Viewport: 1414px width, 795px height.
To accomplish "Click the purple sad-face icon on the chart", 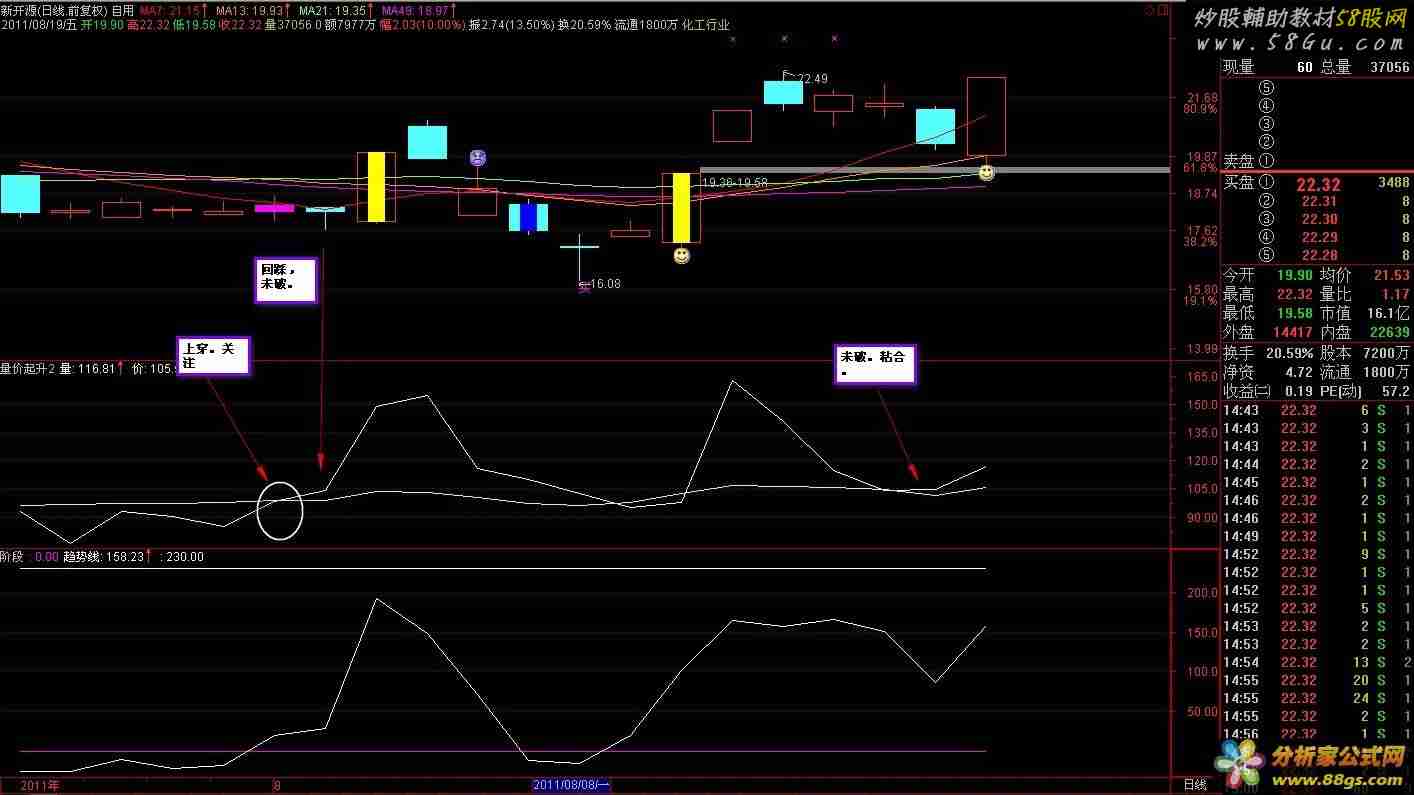I will tap(478, 158).
